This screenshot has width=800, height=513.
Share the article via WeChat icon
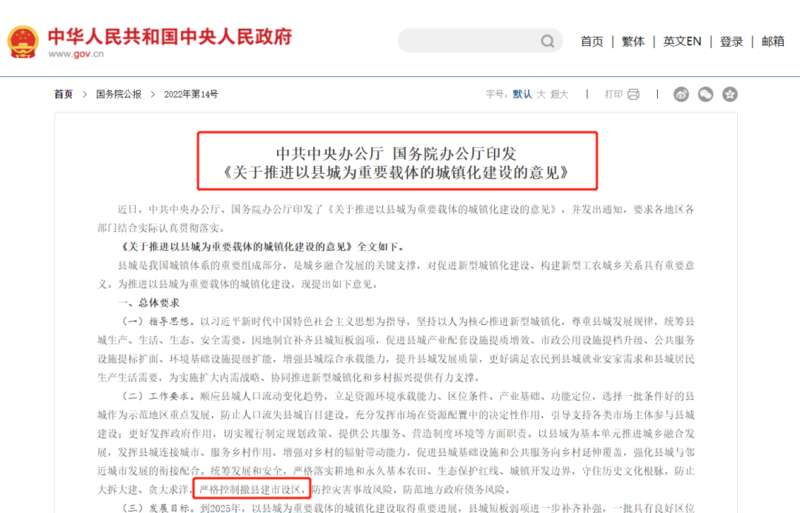click(706, 94)
